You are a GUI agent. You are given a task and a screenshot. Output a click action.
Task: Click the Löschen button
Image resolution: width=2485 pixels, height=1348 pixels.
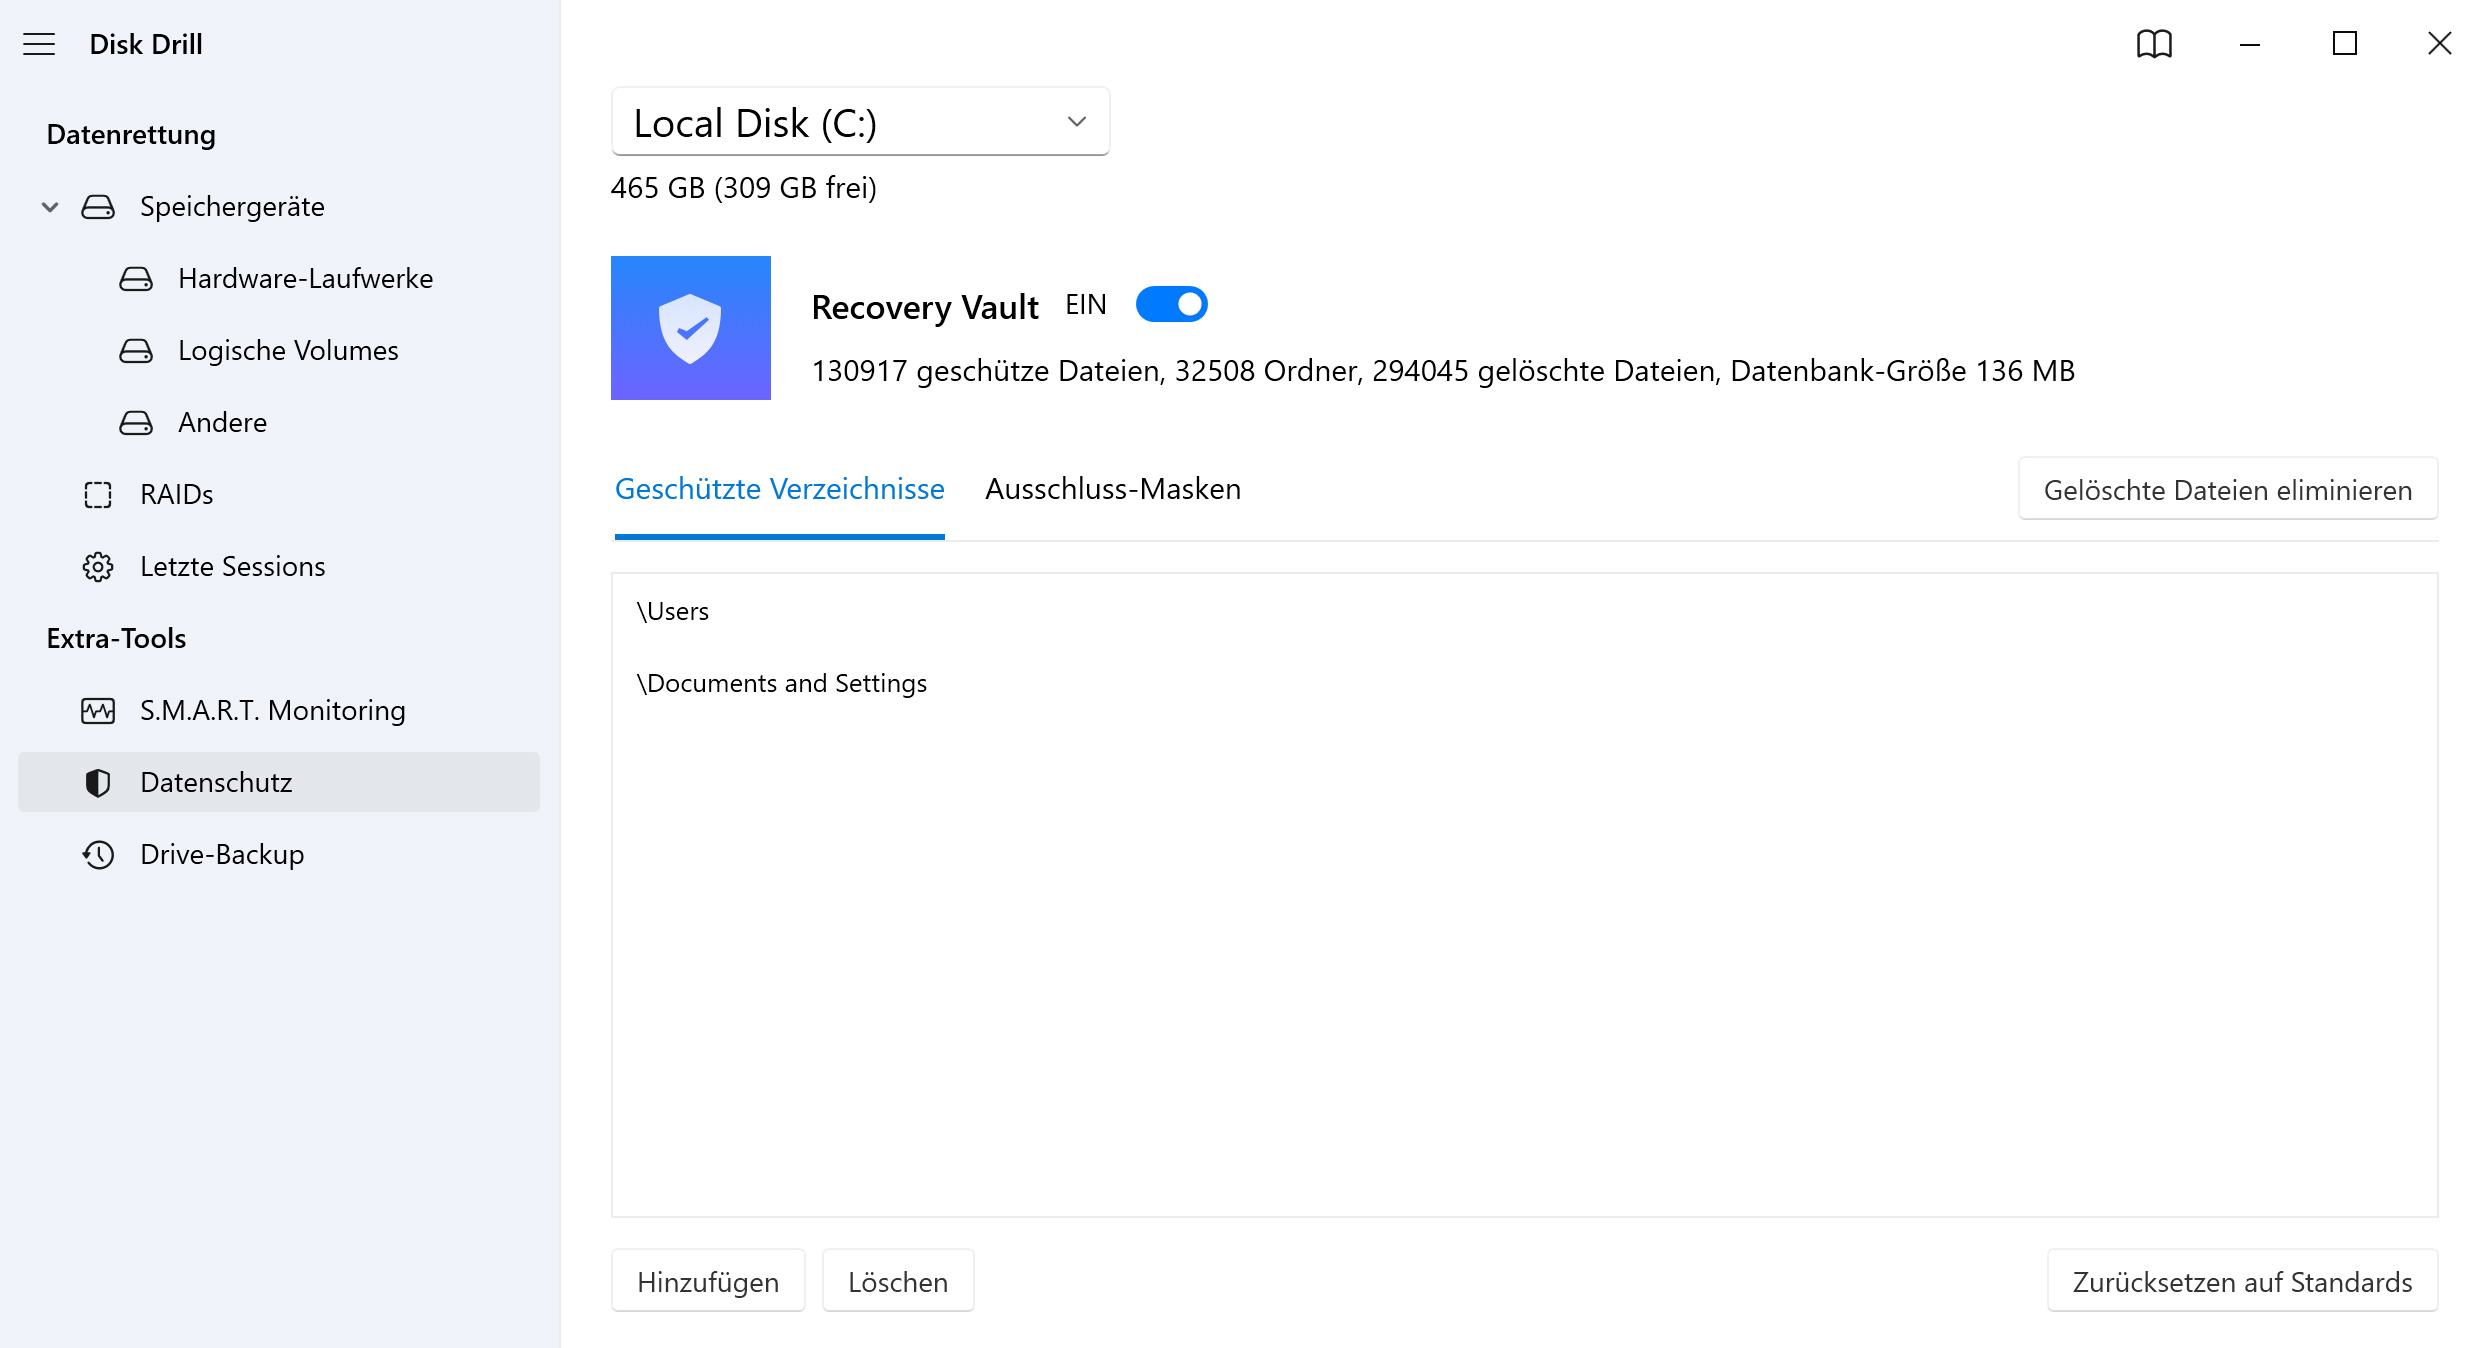tap(896, 1282)
